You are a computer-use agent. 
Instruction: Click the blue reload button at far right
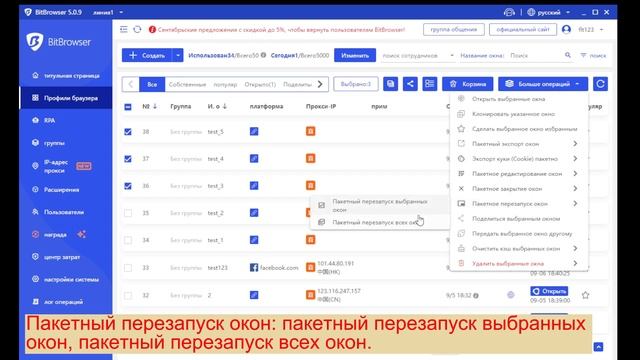click(x=600, y=84)
